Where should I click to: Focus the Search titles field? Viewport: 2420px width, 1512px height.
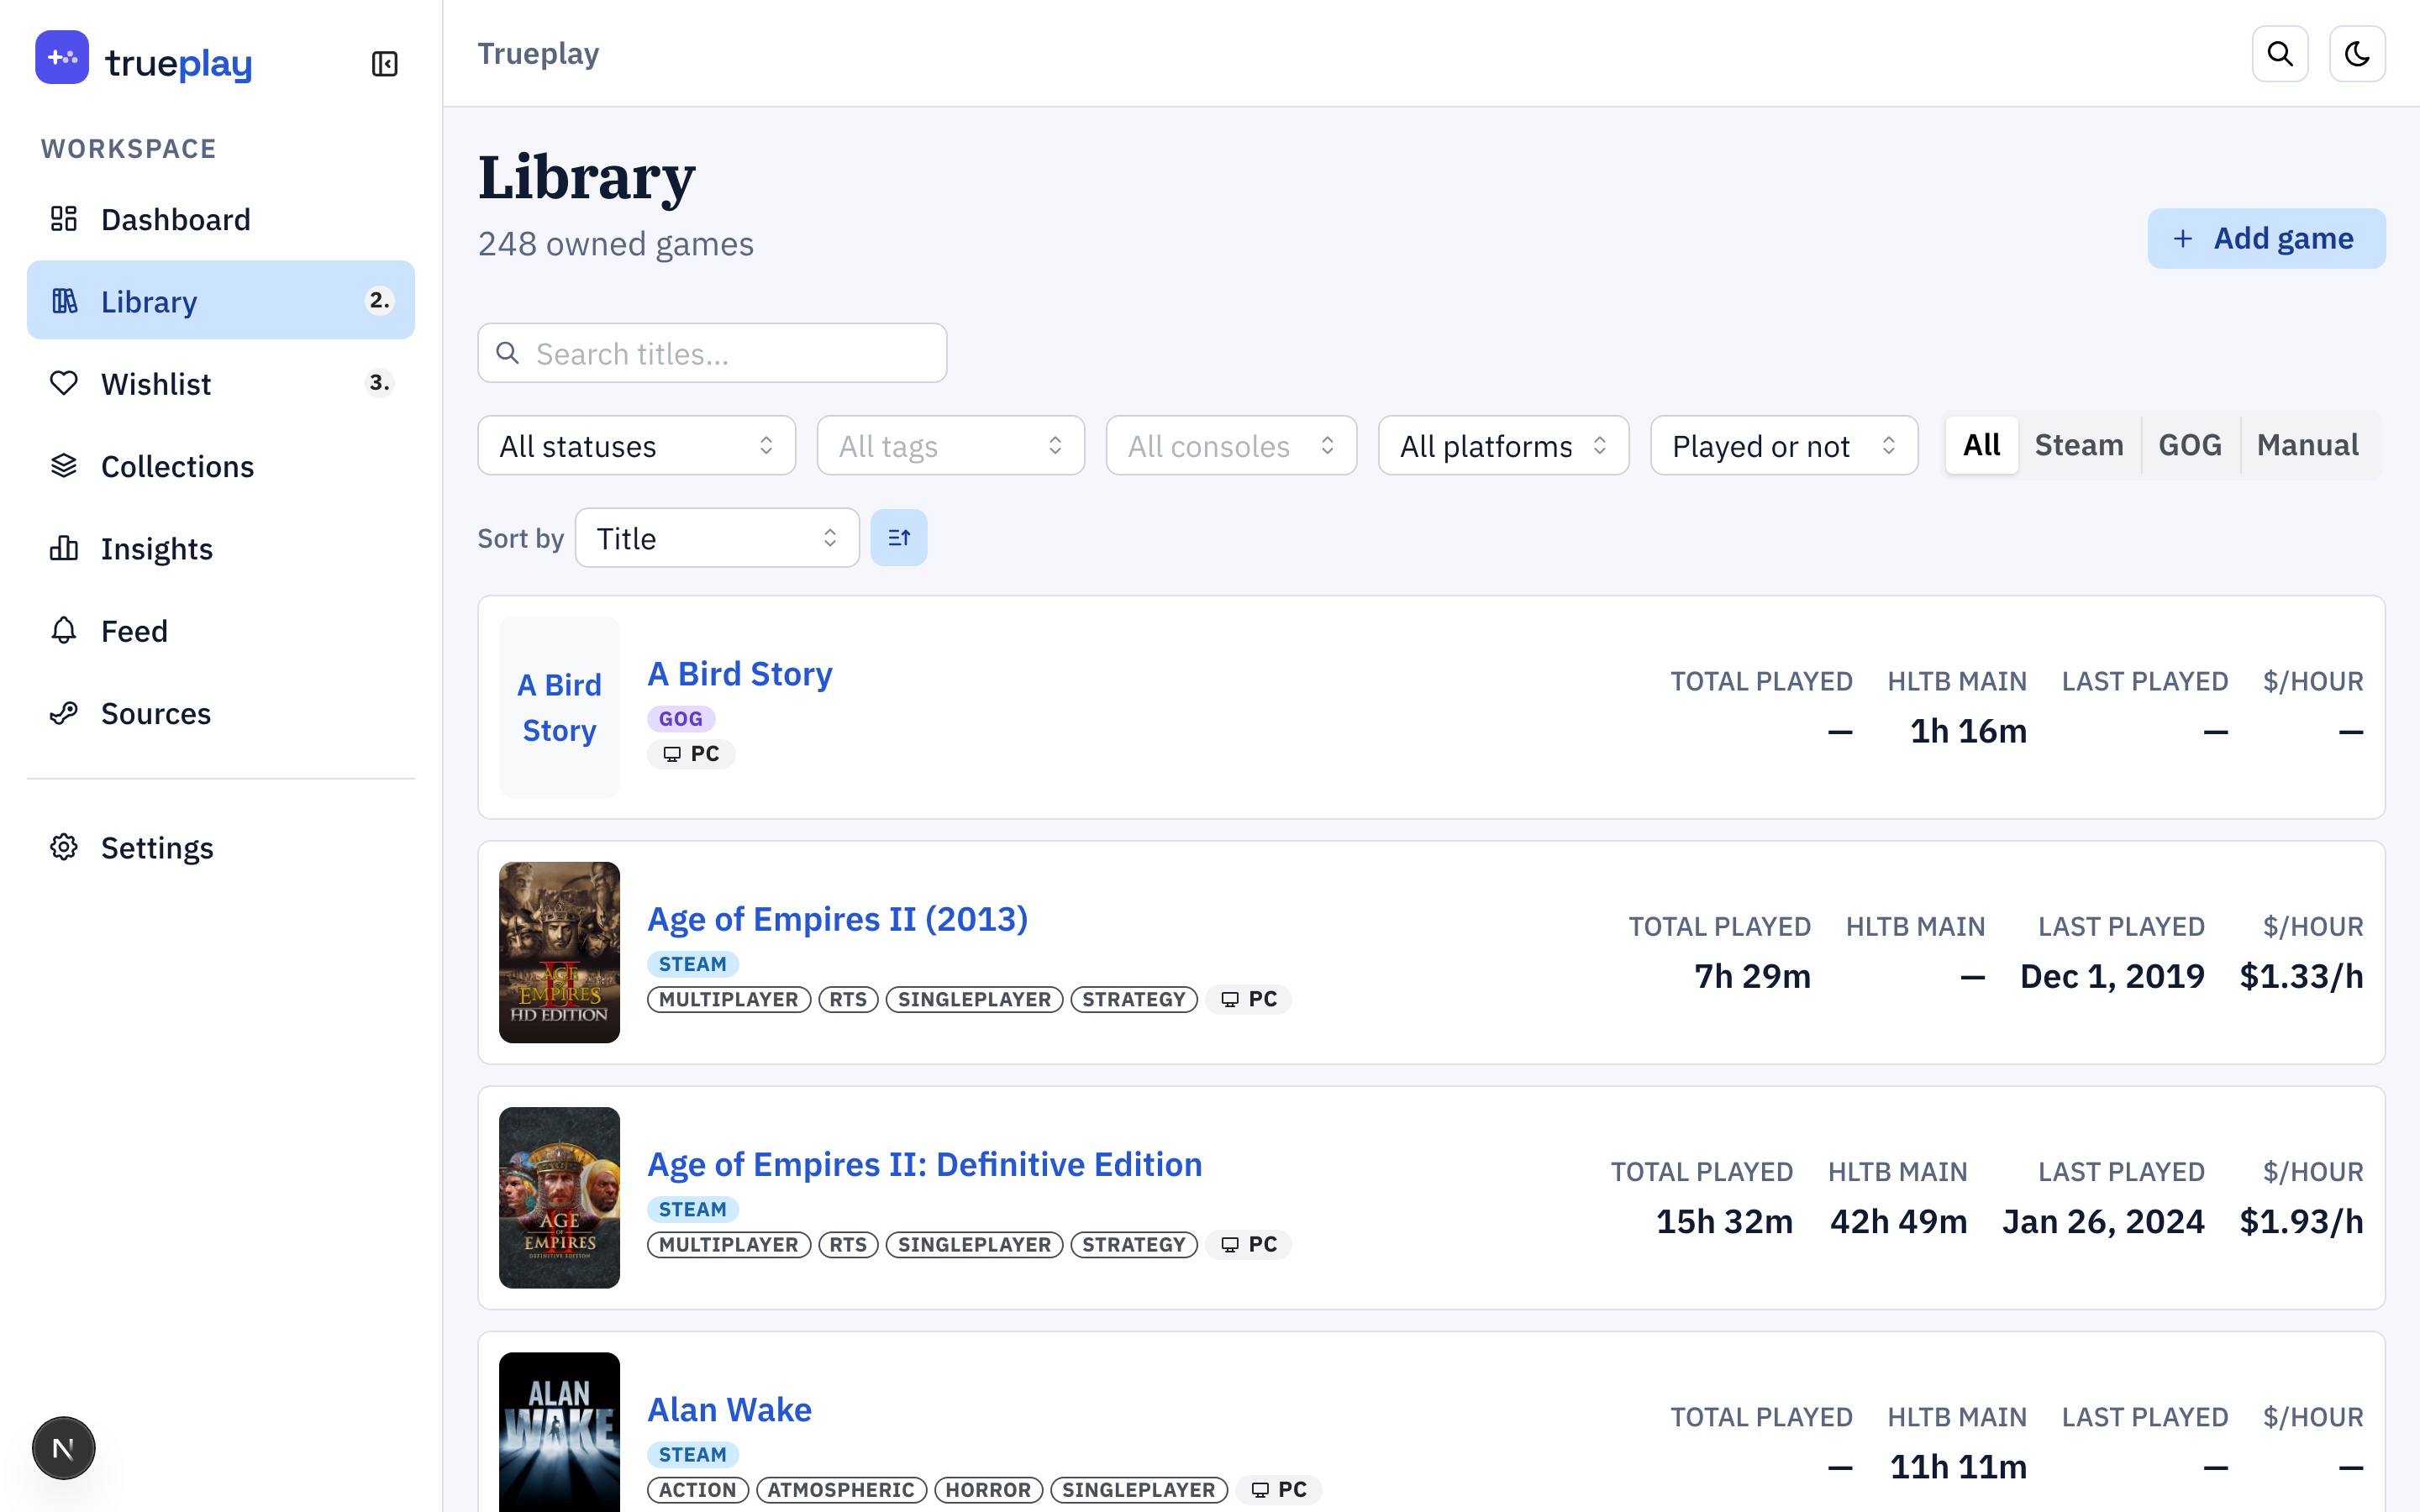712,353
